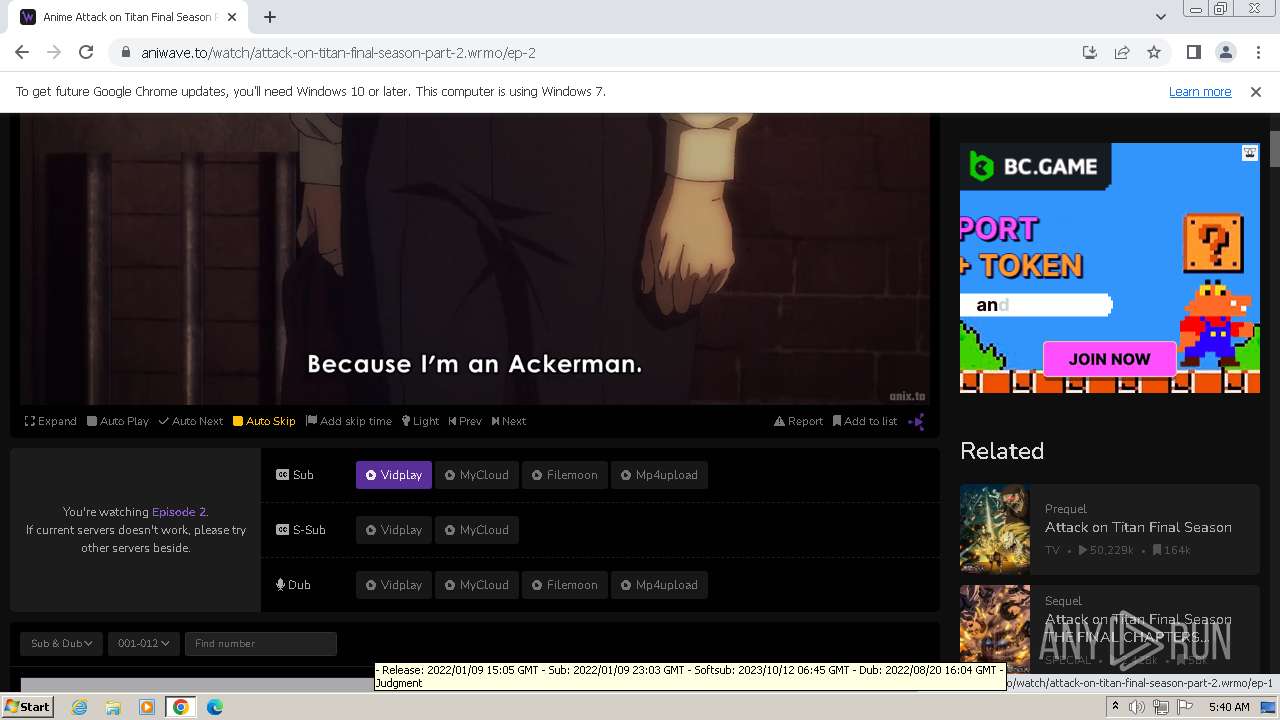Dismiss the Chrome update notification bar
The height and width of the screenshot is (720, 1280).
pos(1256,92)
